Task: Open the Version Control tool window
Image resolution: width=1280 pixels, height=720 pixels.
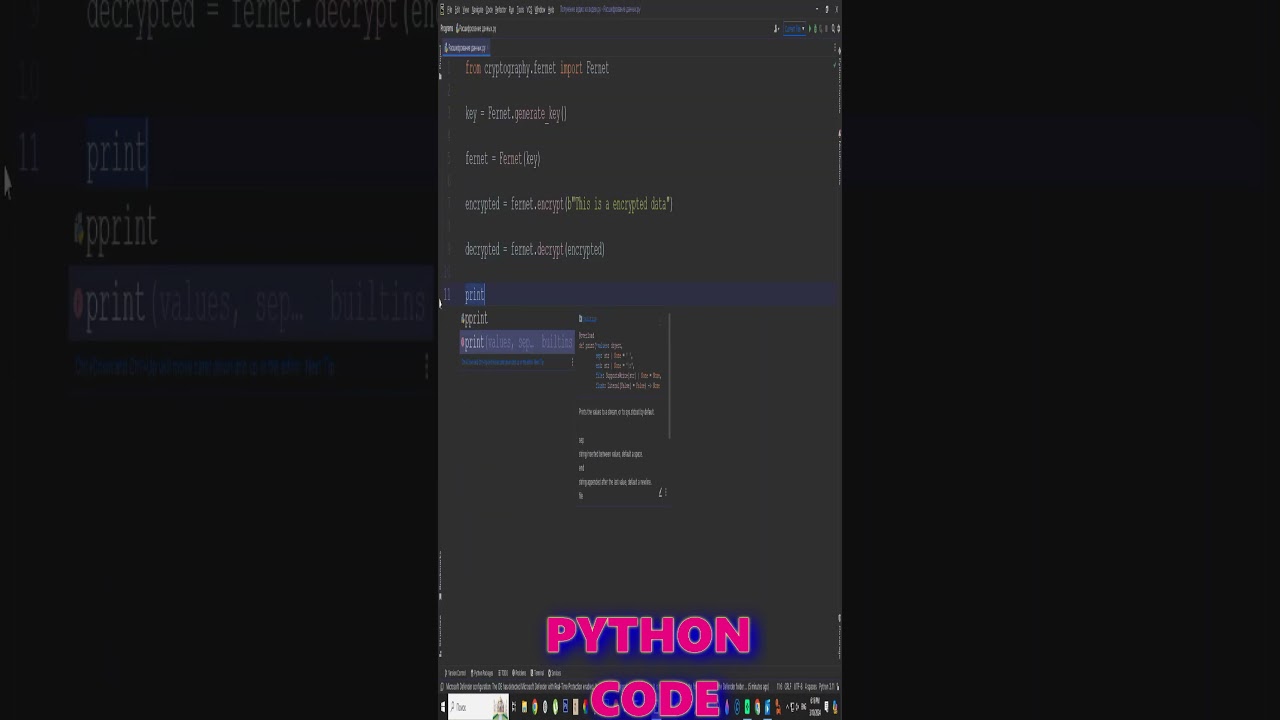Action: (455, 673)
